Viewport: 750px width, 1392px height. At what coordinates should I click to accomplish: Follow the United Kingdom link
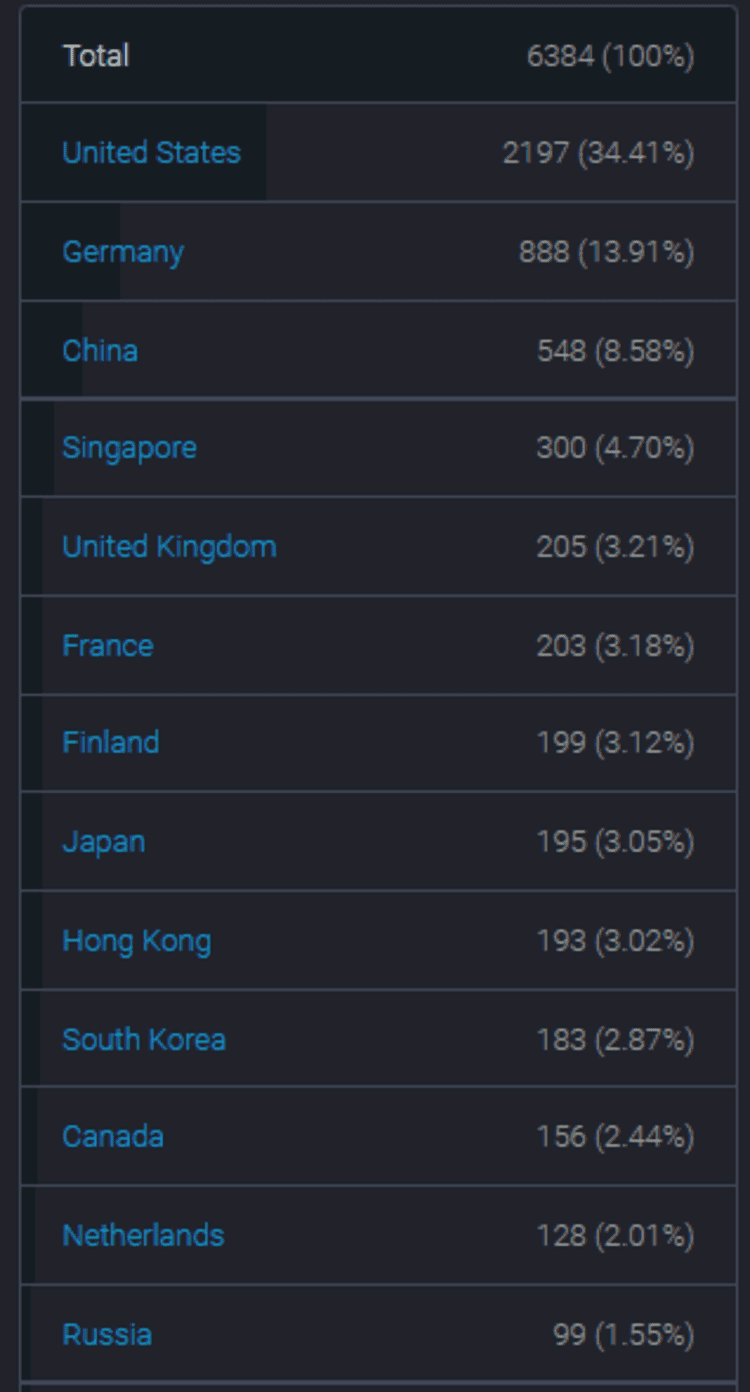(x=169, y=547)
